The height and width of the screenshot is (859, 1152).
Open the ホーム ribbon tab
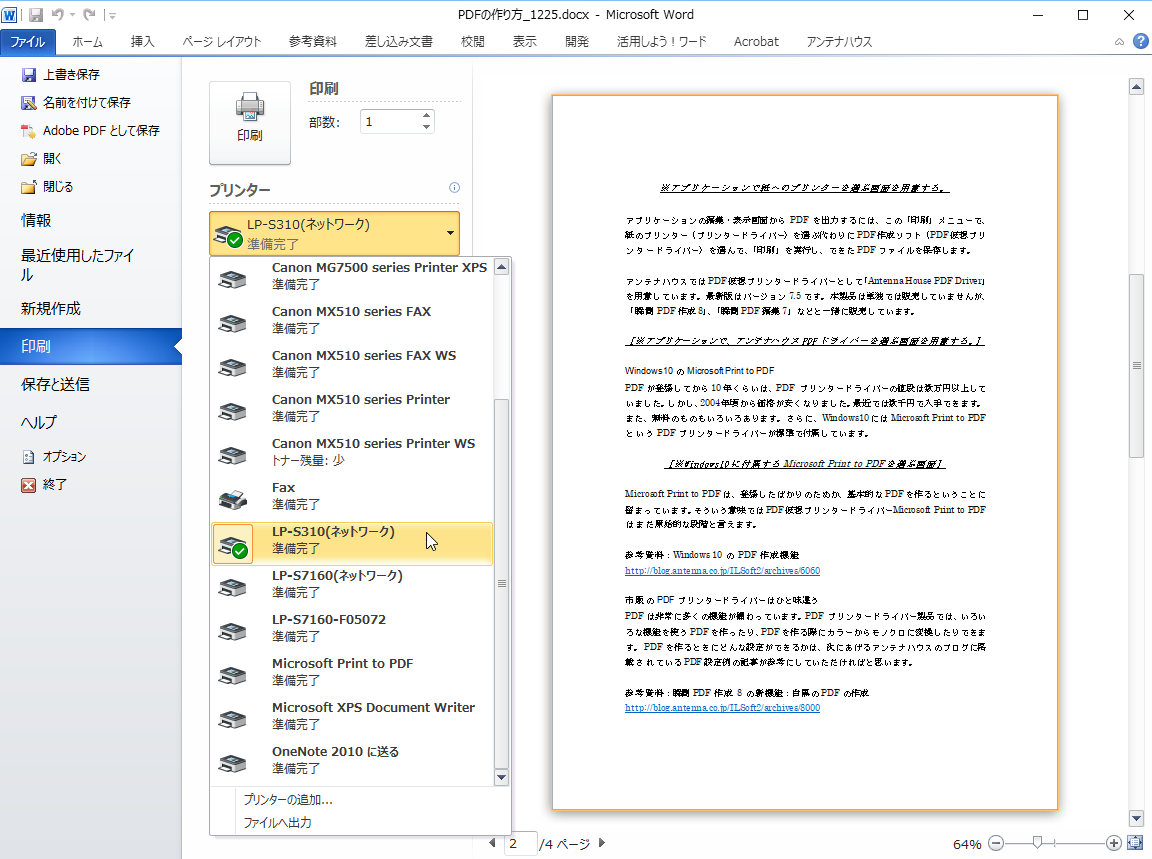click(x=87, y=41)
